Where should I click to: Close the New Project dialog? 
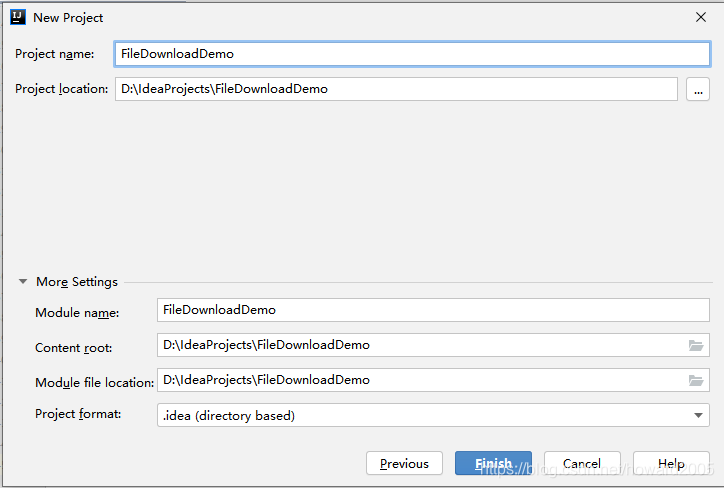[701, 18]
